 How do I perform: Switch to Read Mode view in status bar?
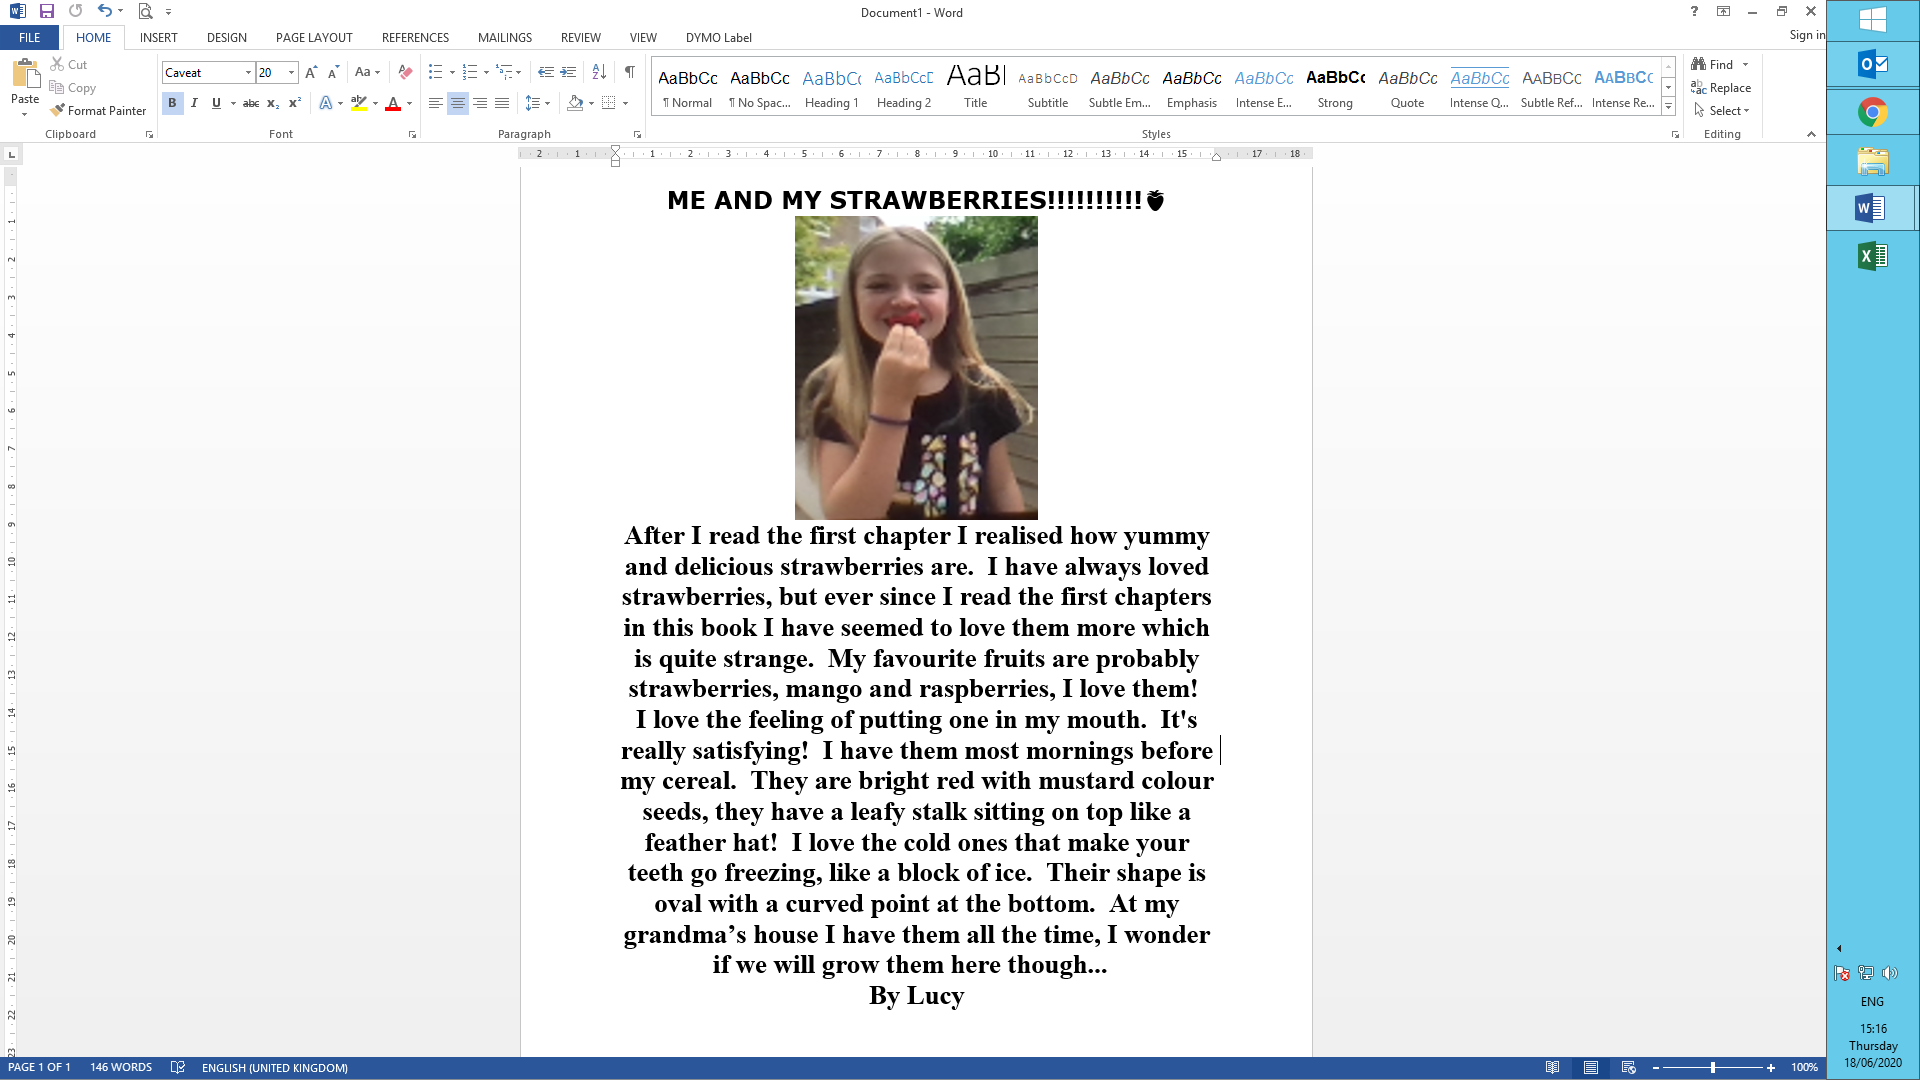[x=1552, y=1067]
